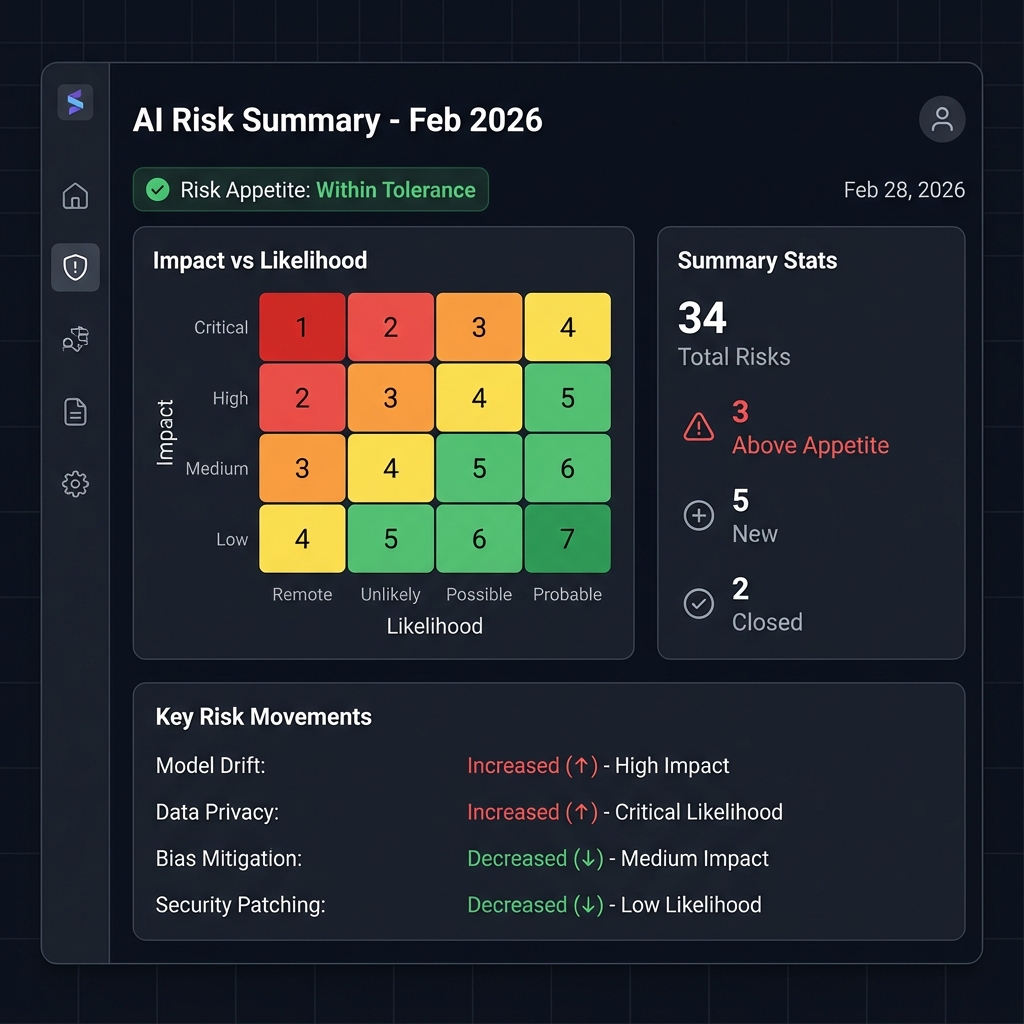The width and height of the screenshot is (1024, 1024).
Task: Select the red cell labeled 1 in the matrix
Action: (301, 326)
